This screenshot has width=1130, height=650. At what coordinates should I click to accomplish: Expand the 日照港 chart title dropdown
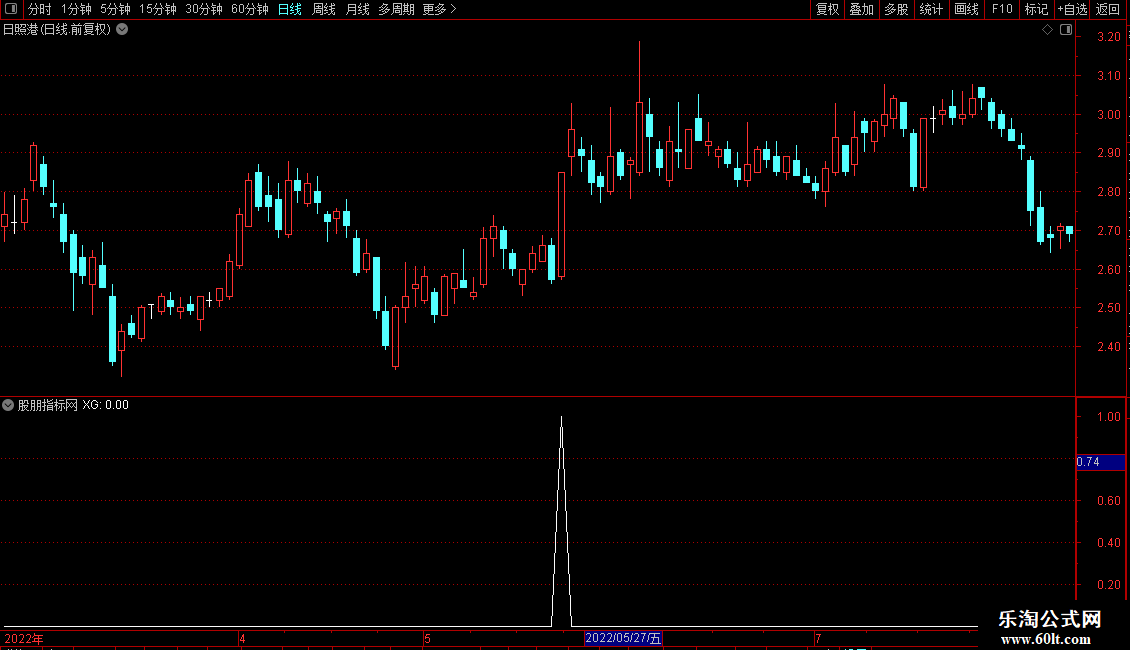coord(123,30)
